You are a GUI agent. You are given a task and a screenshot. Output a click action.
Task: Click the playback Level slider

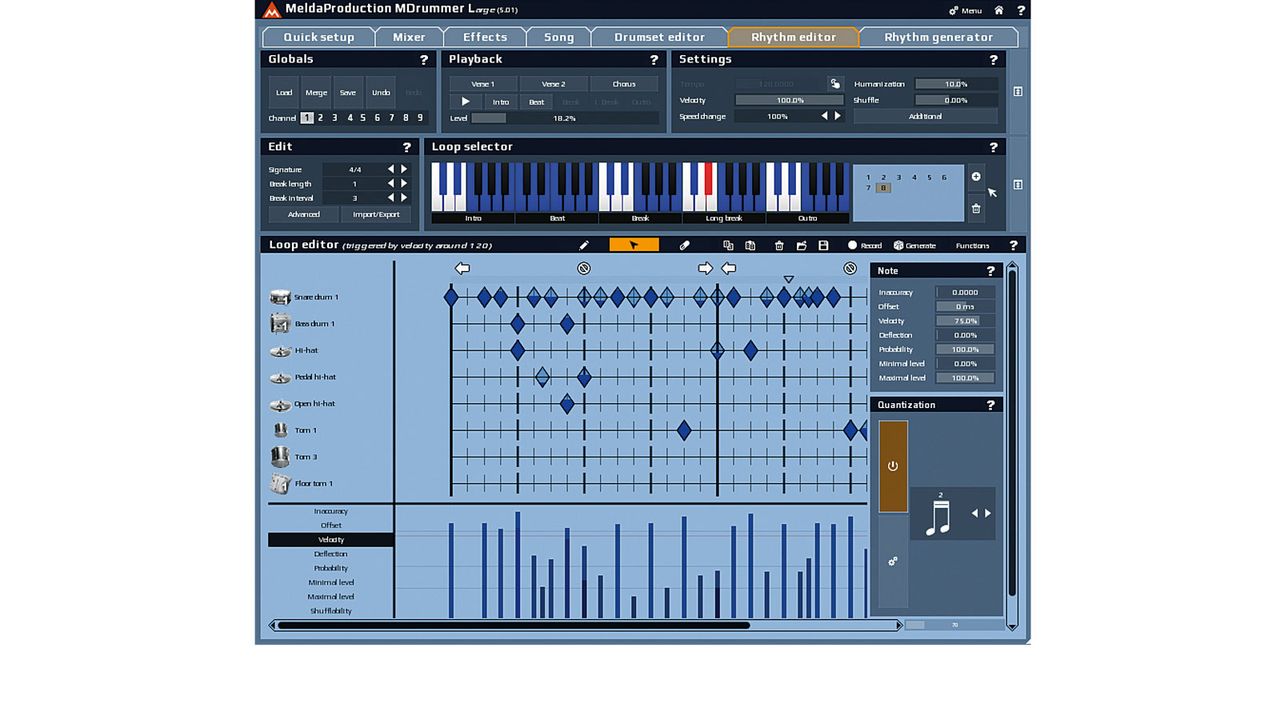(564, 118)
